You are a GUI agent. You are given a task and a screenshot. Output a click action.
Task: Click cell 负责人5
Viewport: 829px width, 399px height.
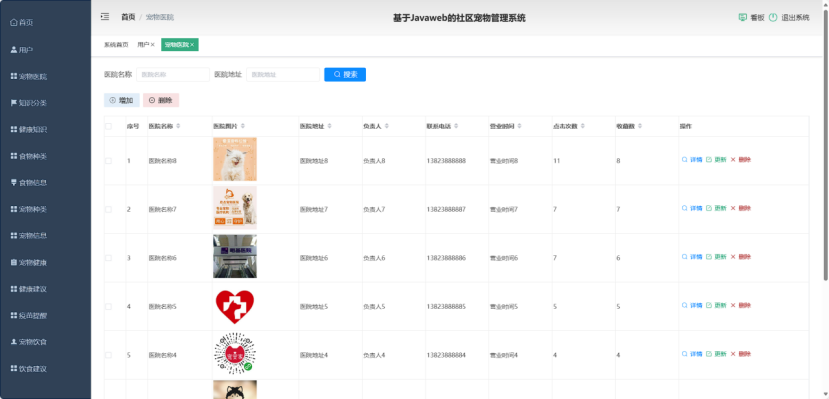coord(374,307)
